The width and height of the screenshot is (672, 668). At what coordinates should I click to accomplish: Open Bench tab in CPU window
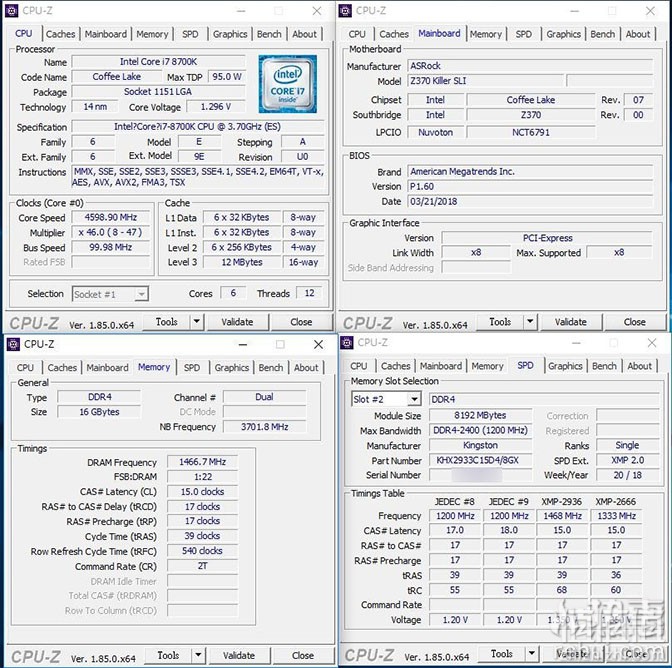pyautogui.click(x=269, y=34)
